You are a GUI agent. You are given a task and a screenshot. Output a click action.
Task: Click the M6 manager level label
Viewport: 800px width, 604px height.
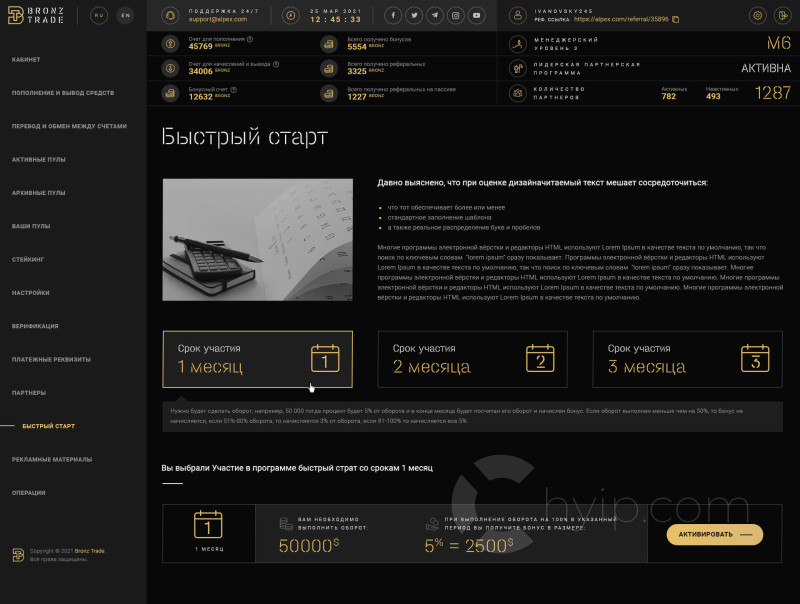[779, 43]
